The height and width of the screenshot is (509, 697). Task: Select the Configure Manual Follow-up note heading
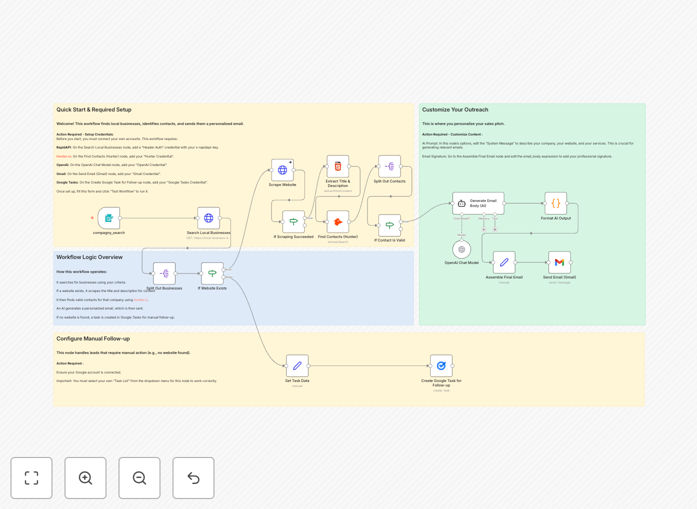[x=93, y=339]
